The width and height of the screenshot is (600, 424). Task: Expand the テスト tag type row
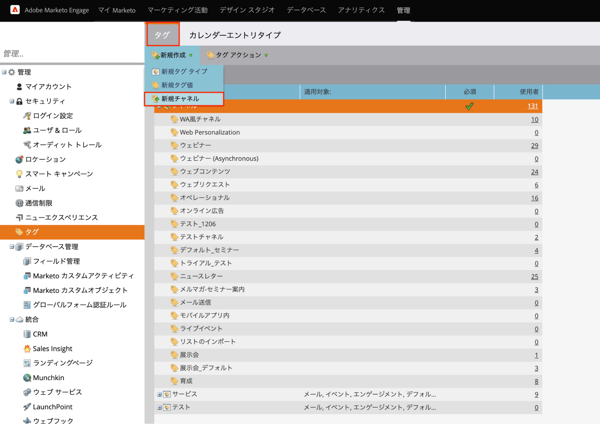(x=159, y=407)
